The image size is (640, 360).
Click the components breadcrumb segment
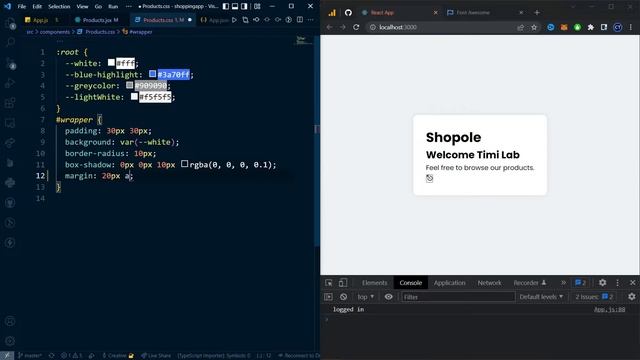point(55,32)
